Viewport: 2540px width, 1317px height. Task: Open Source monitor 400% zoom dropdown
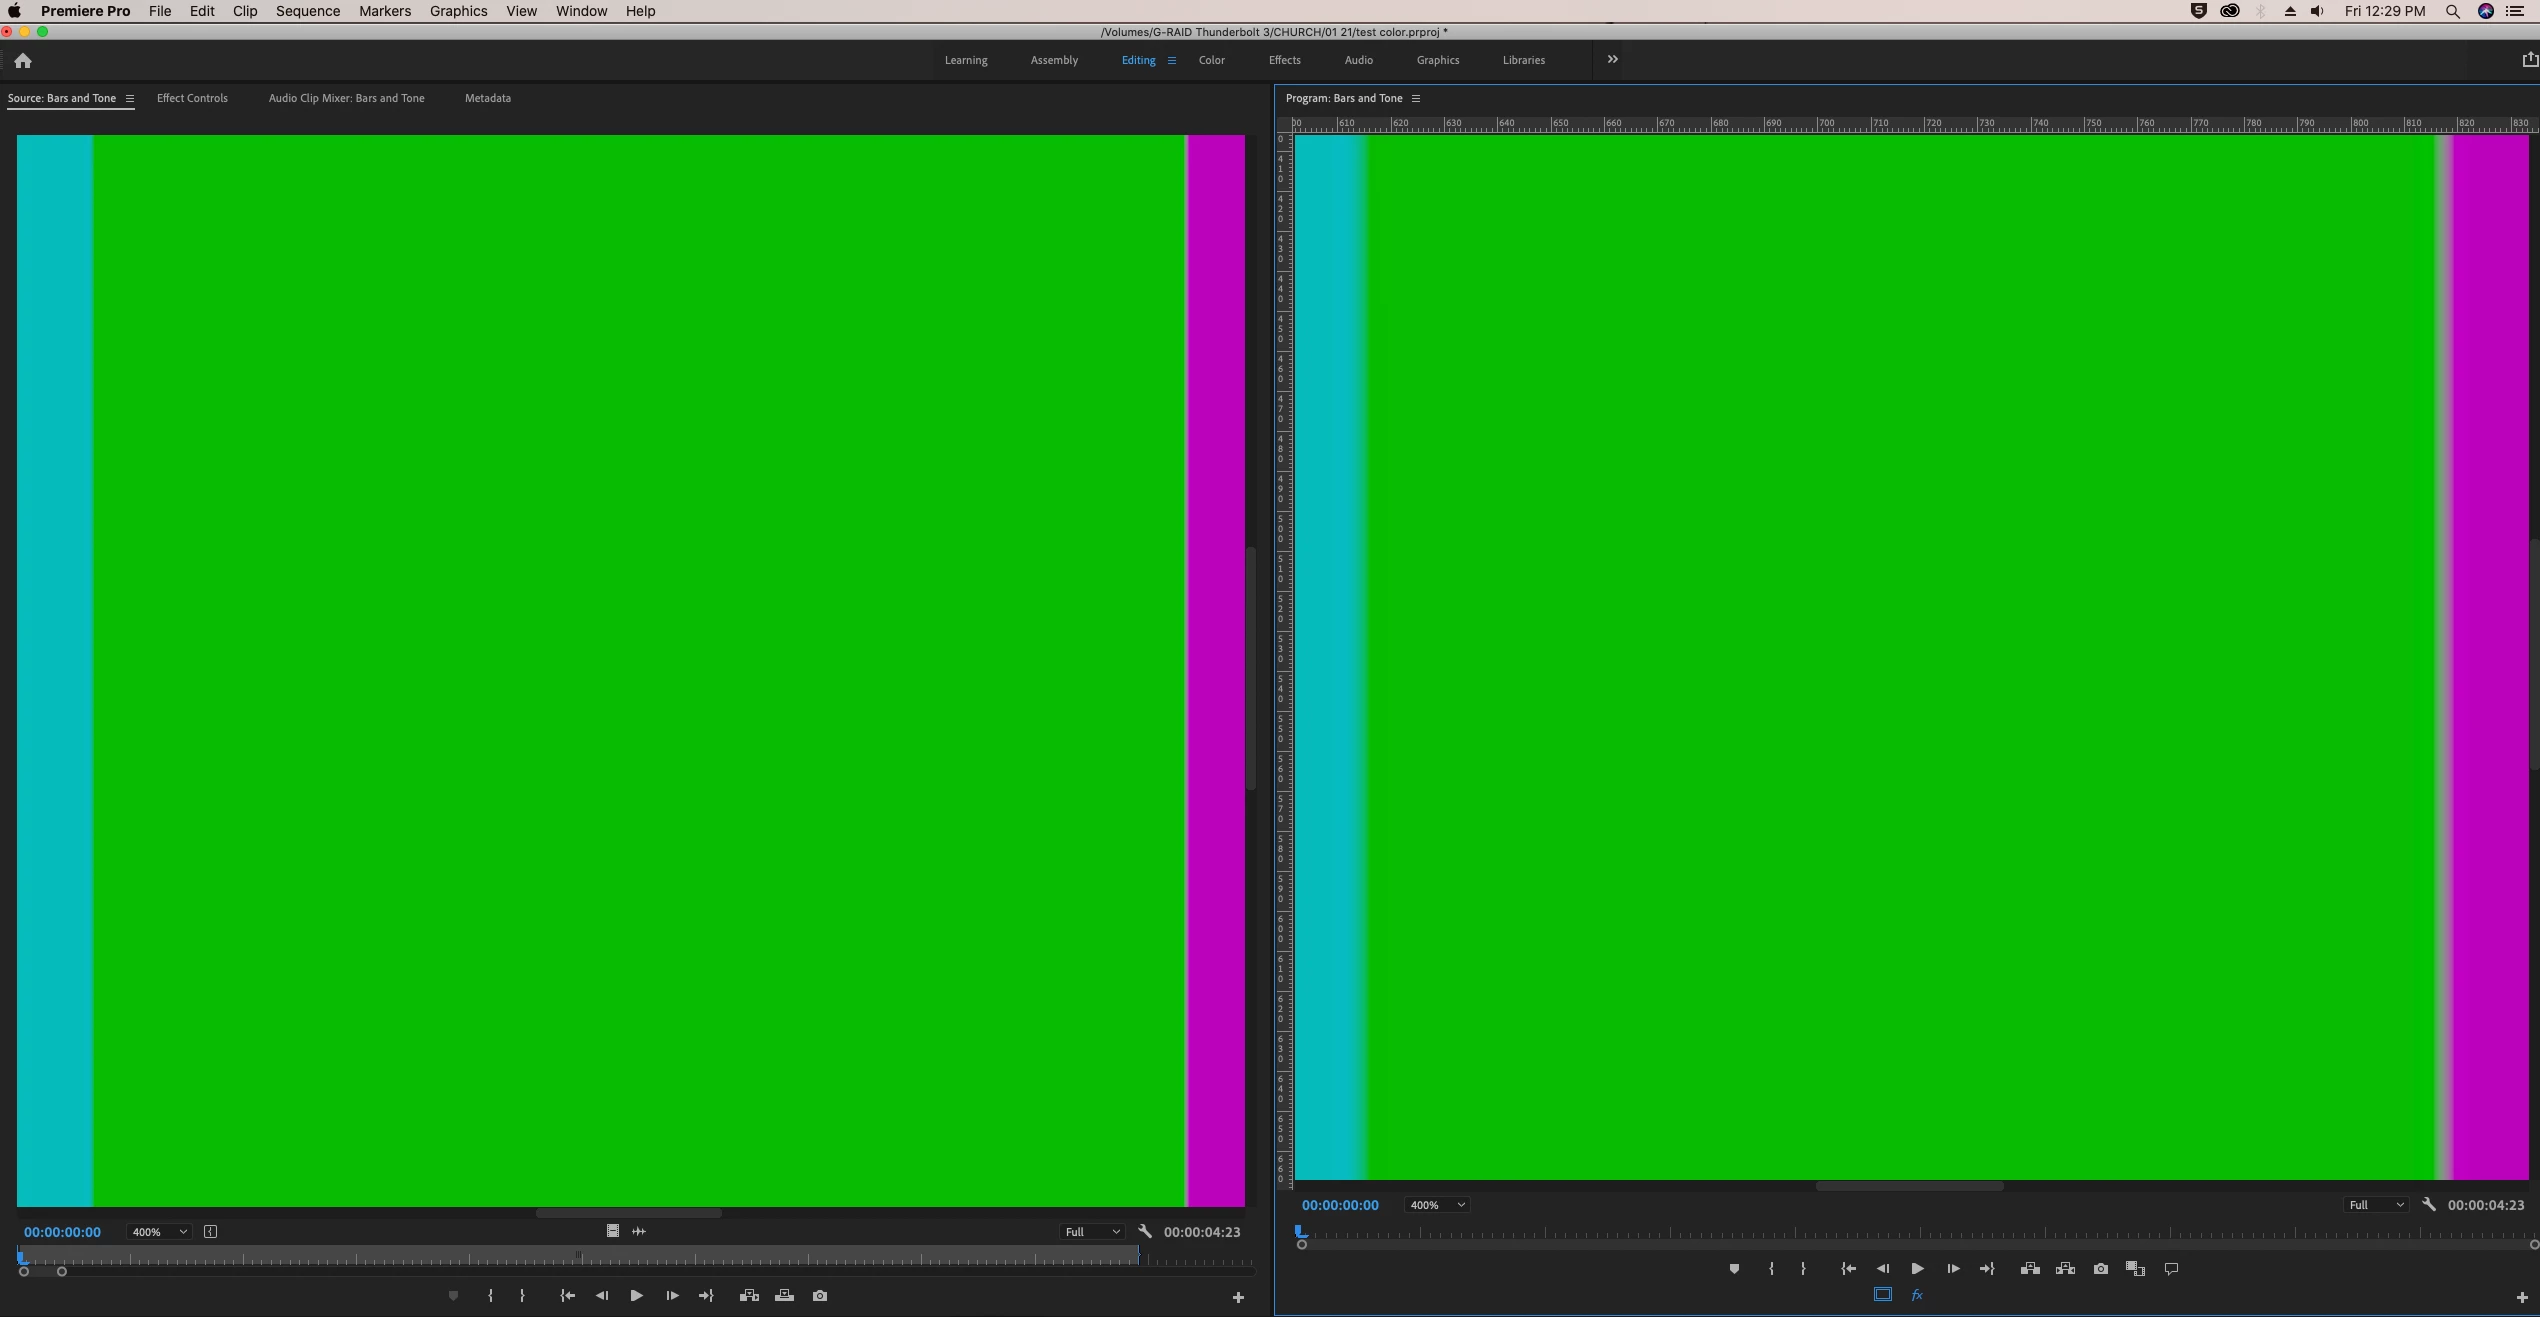pos(158,1232)
